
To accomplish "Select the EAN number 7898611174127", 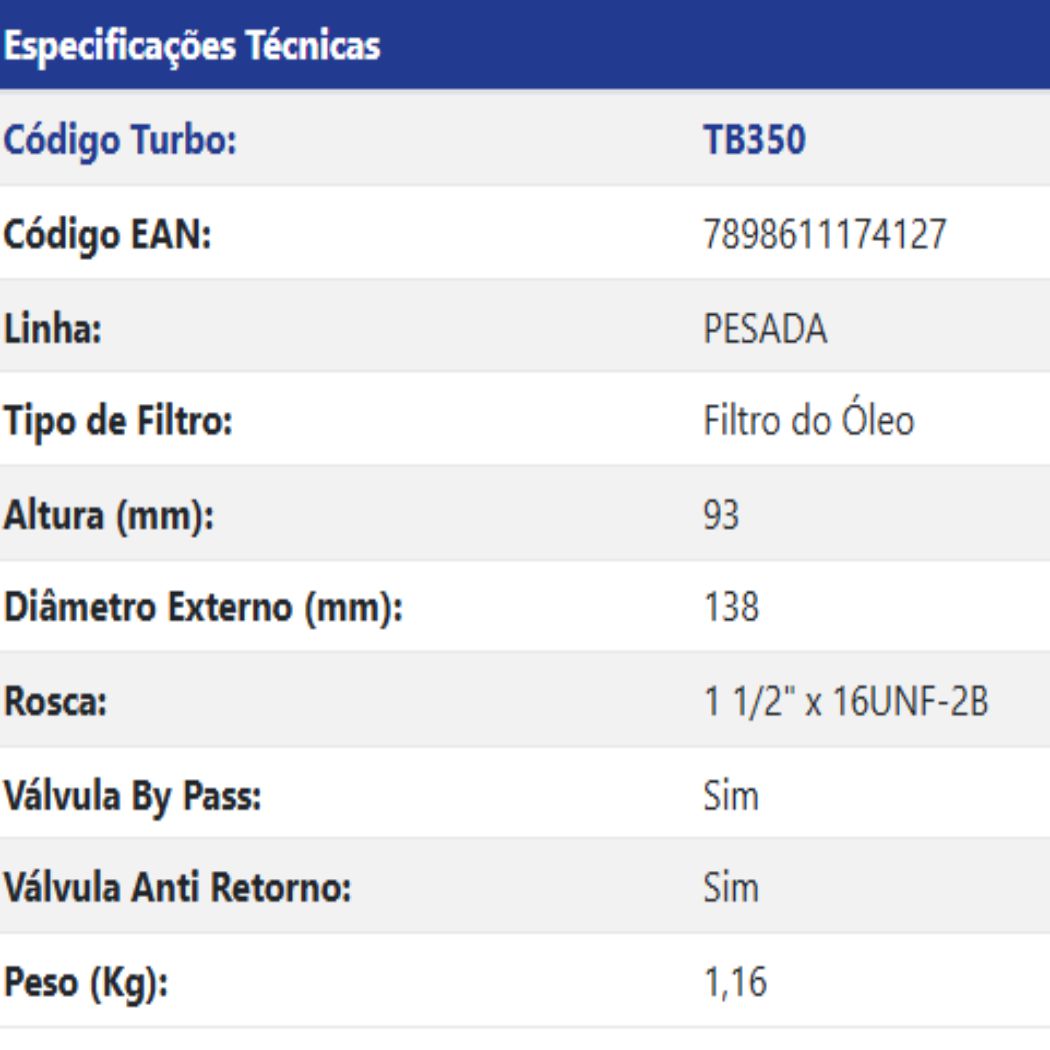I will click(x=825, y=235).
